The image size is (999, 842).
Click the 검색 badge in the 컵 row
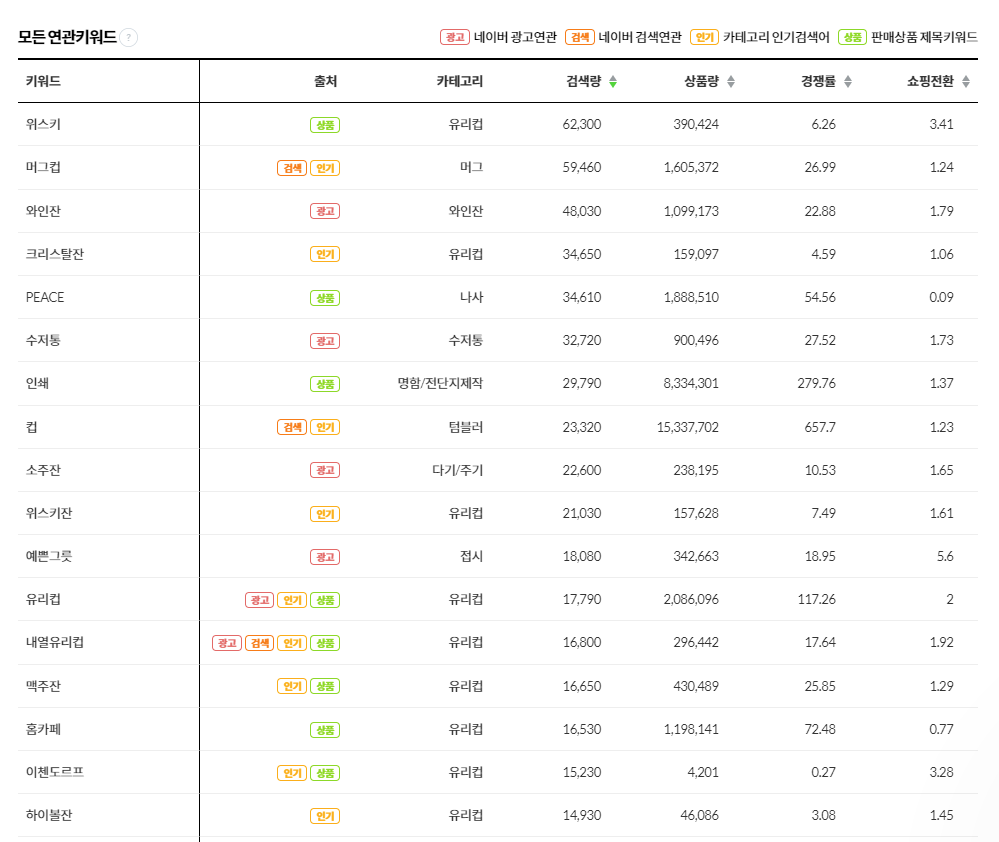coord(292,427)
